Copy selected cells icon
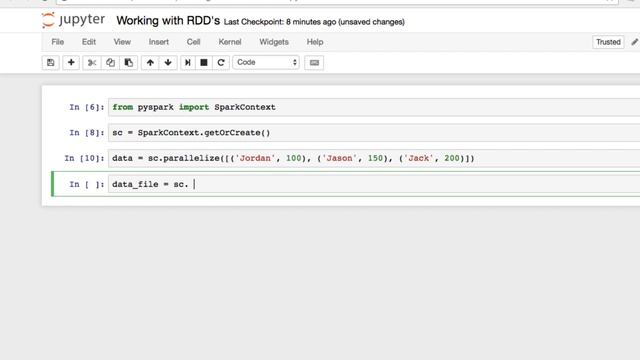This screenshot has height=360, width=640. 110,62
